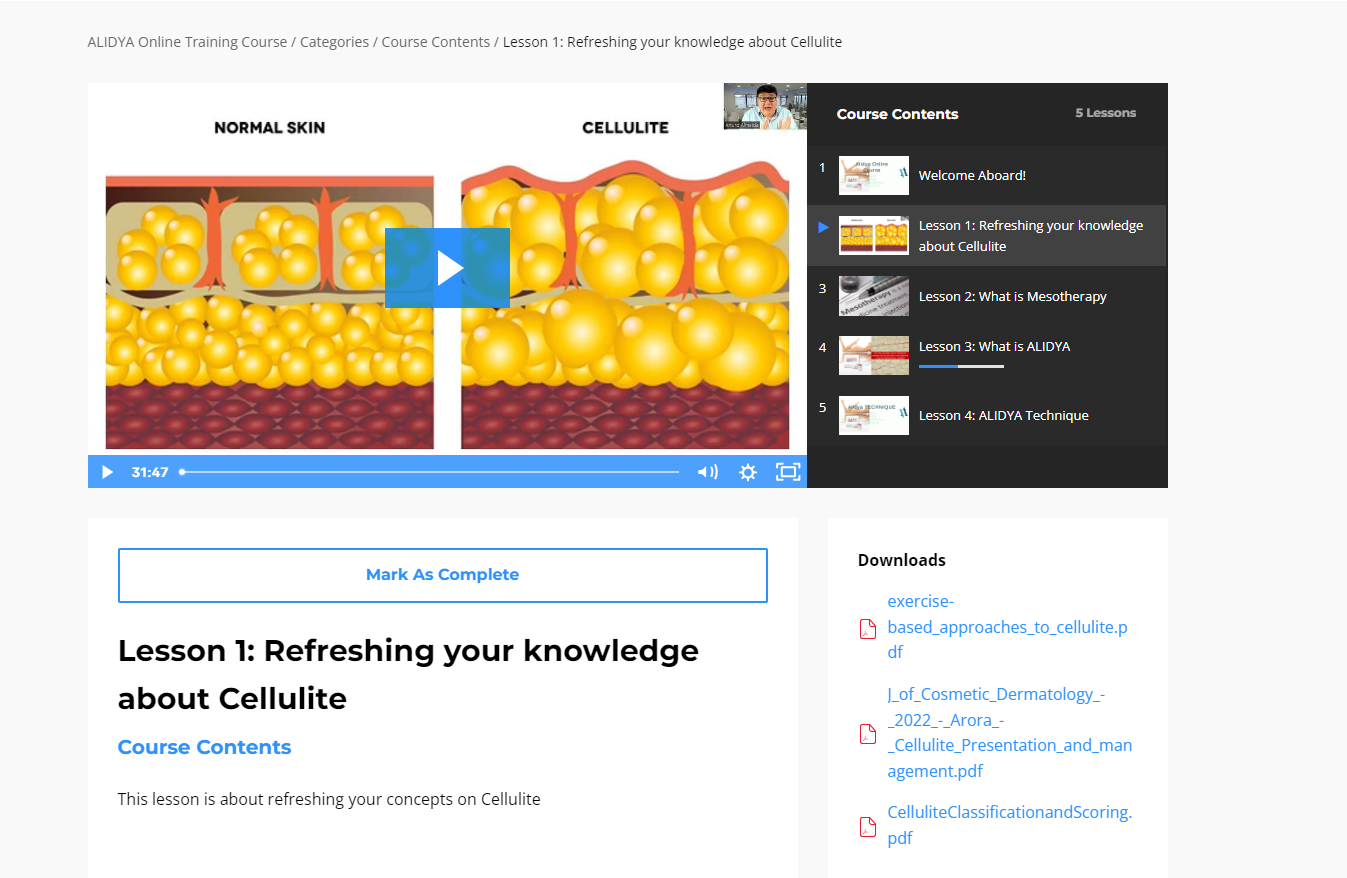Open ALIDYA Online Training Course breadcrumb
The height and width of the screenshot is (878, 1347).
click(x=187, y=42)
